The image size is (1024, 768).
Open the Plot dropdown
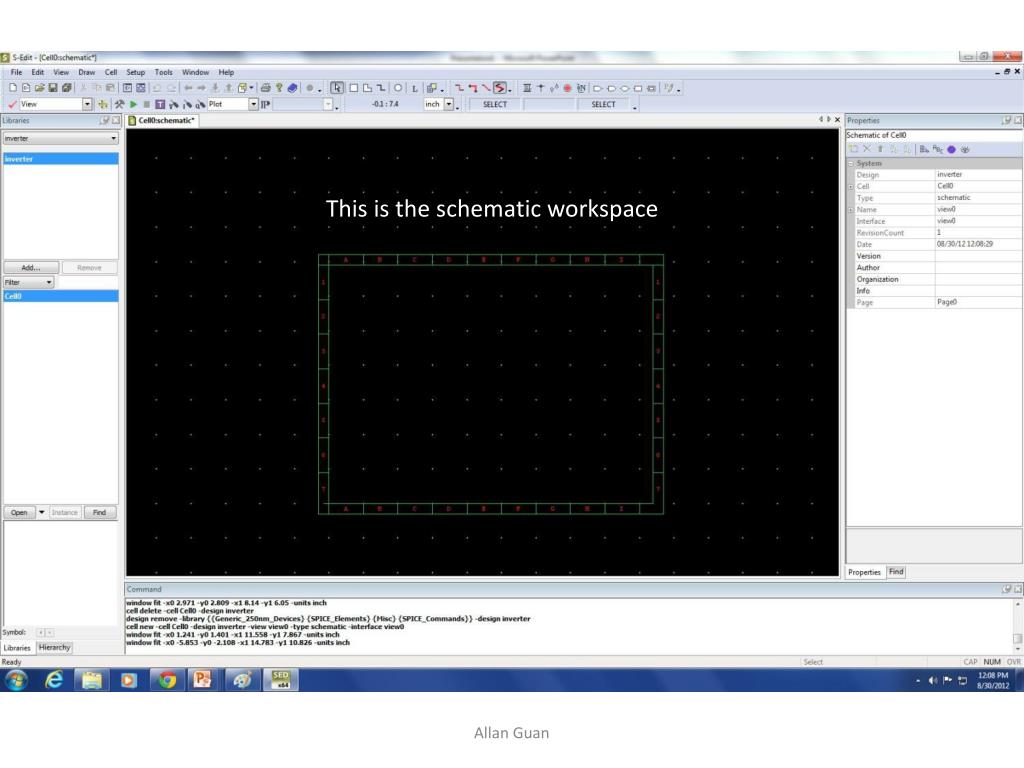click(253, 104)
